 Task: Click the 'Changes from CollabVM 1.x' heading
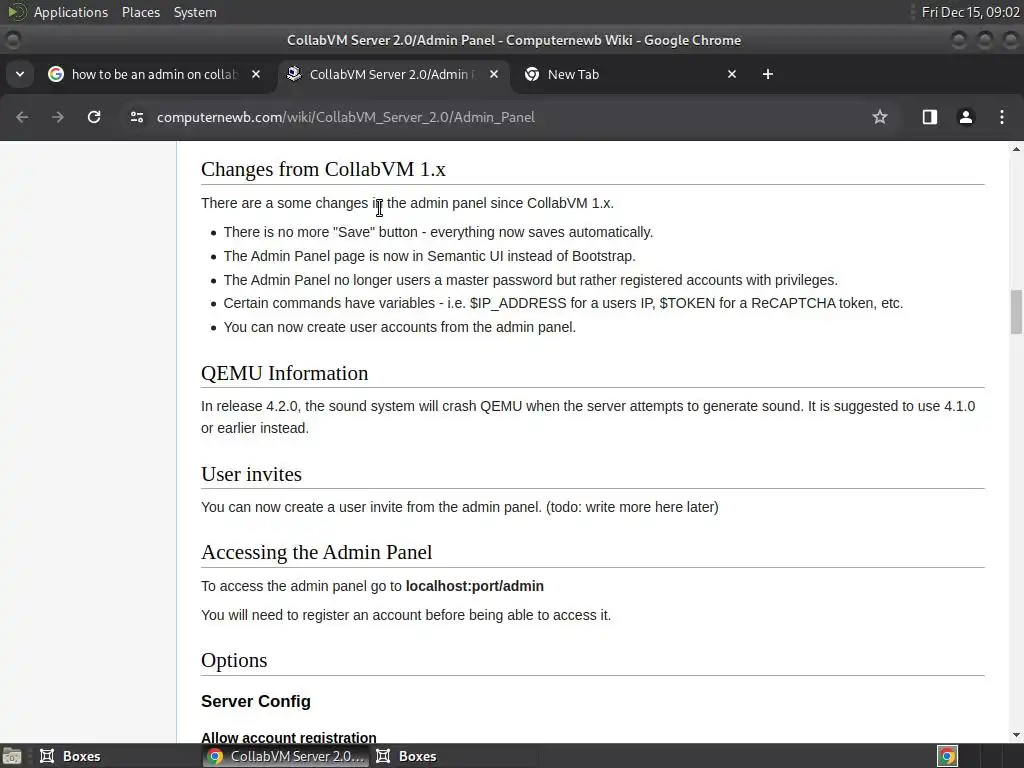[323, 169]
